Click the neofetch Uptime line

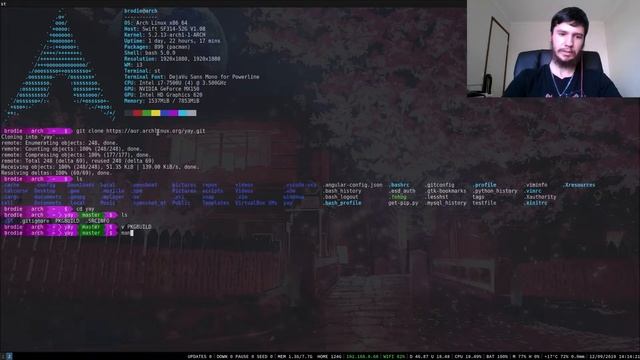pyautogui.click(x=172, y=41)
